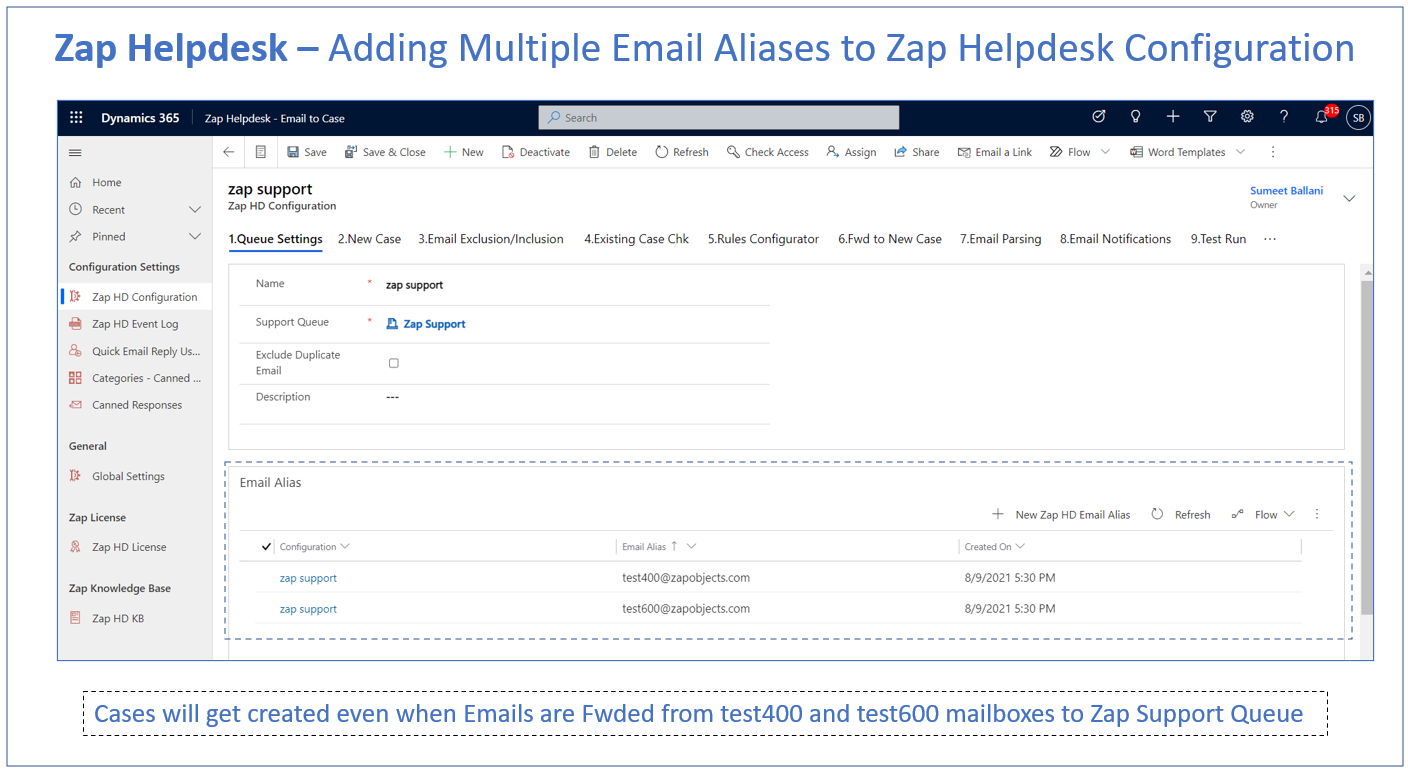Expand the Pinned section chevron

coord(195,236)
